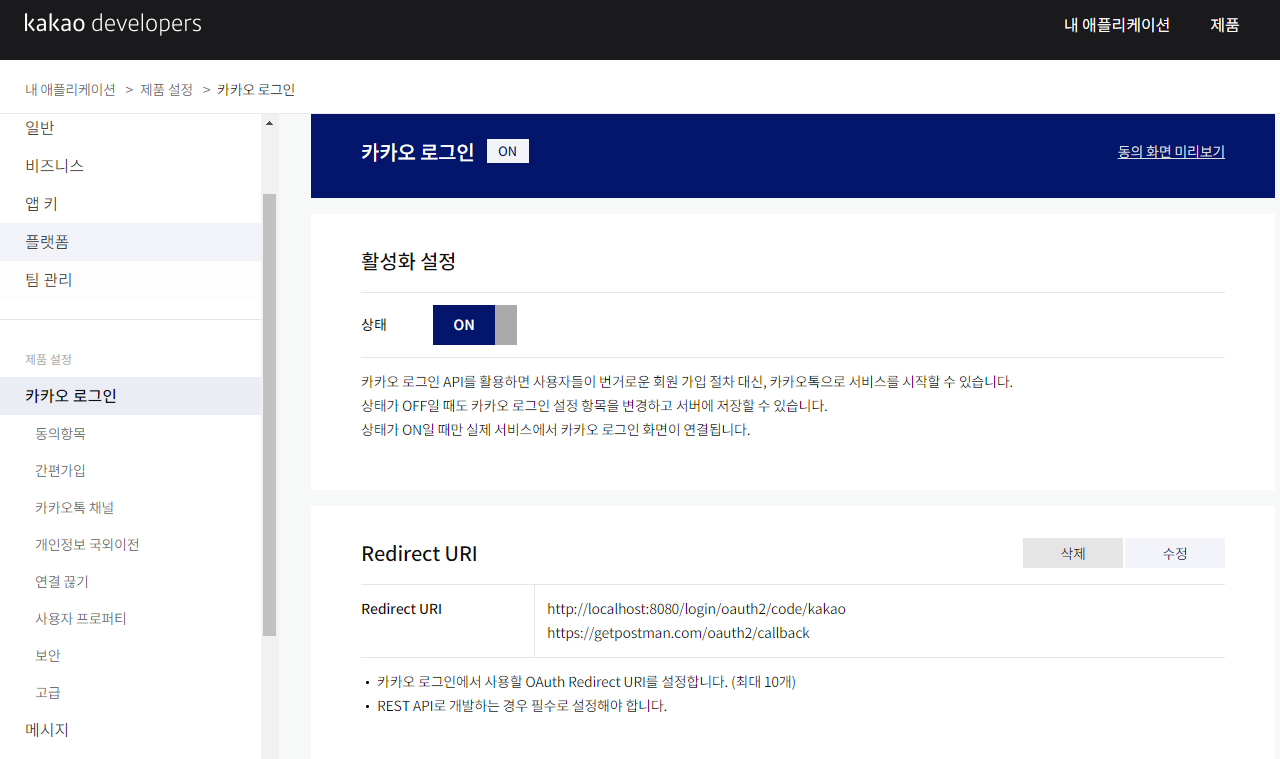1280x759 pixels.
Task: Click the line describing 상태가 OFF일 때
Action: (x=594, y=406)
